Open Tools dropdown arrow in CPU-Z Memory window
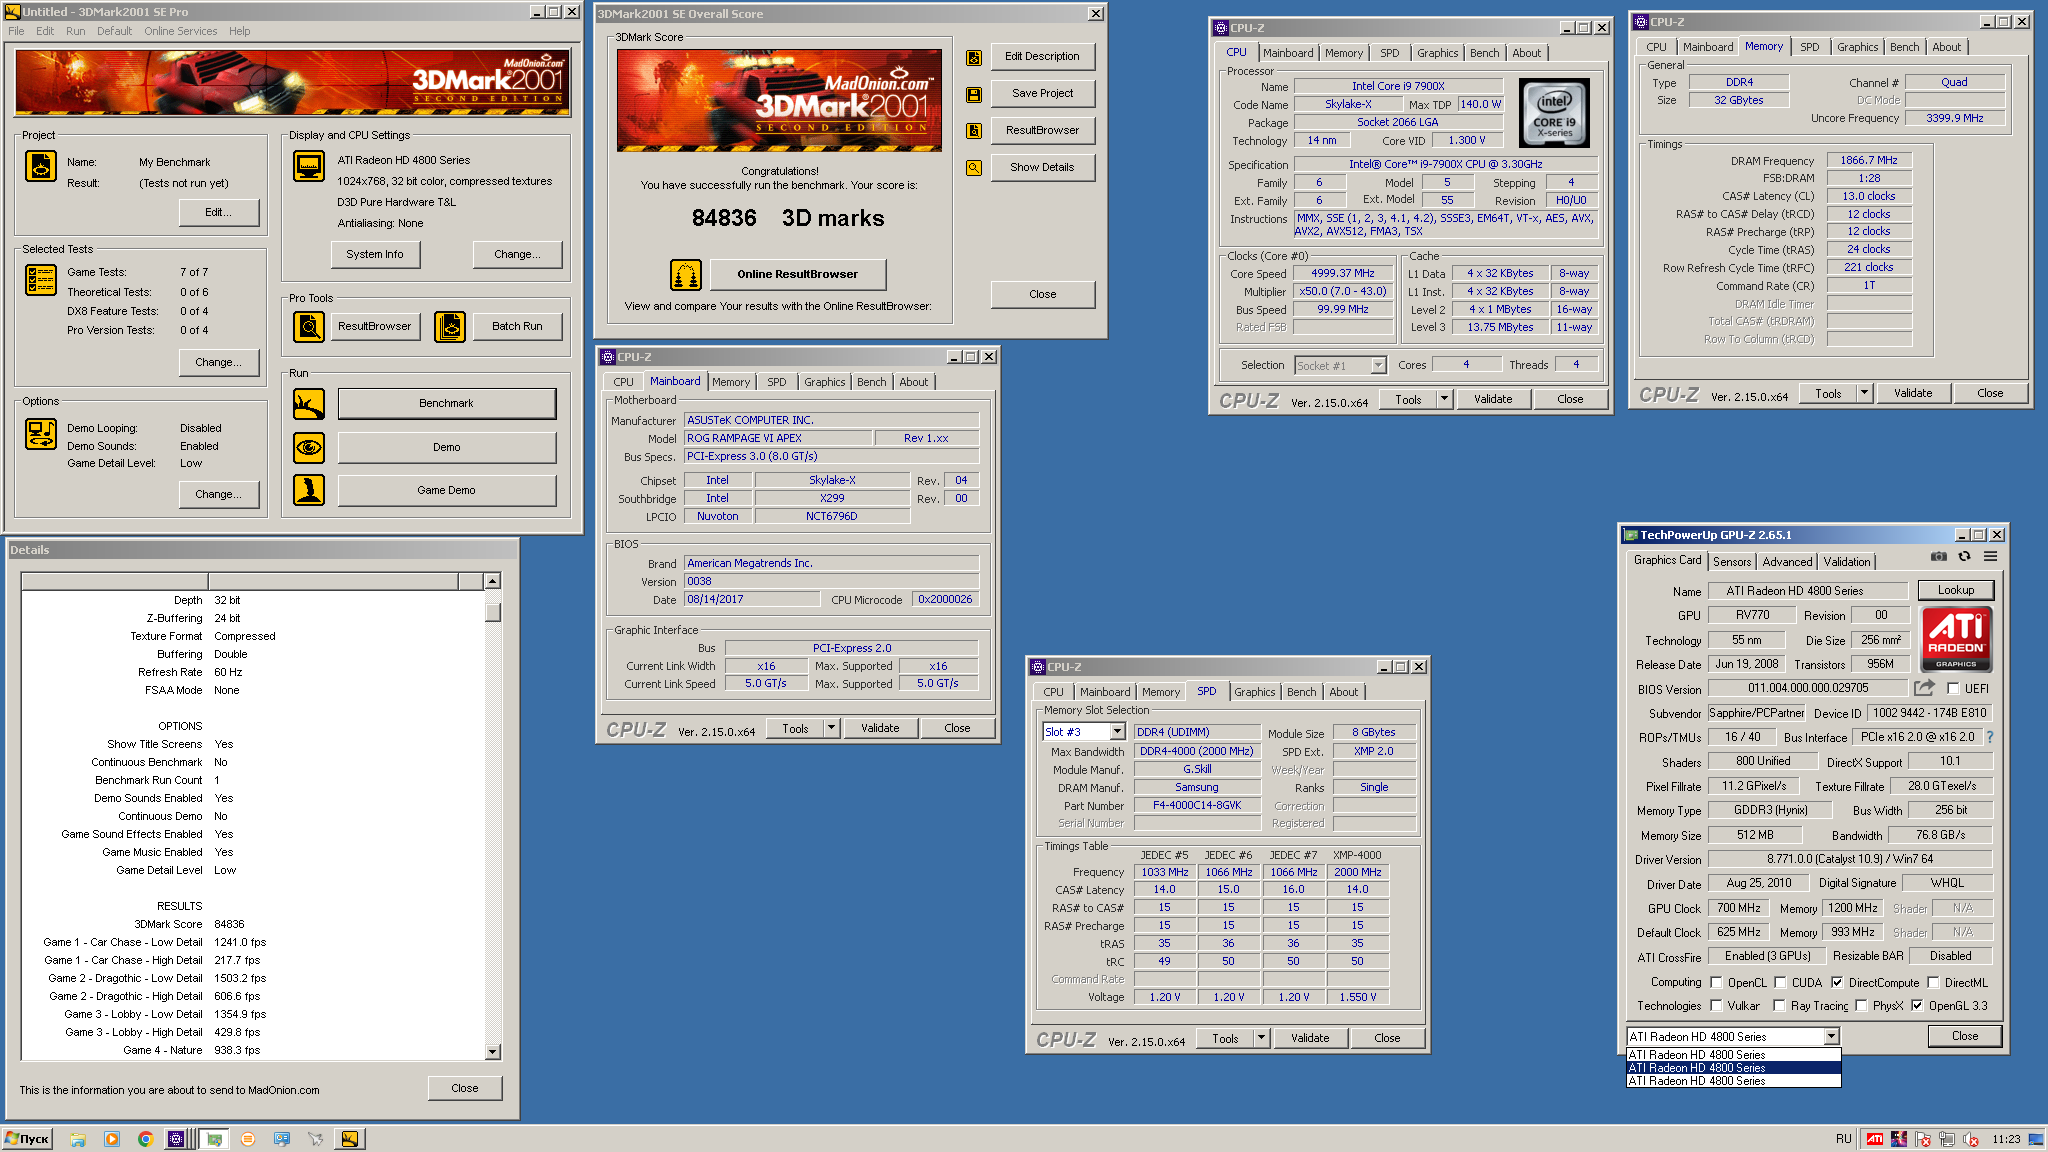Screen dimensions: 2048x1152 (x=1863, y=393)
